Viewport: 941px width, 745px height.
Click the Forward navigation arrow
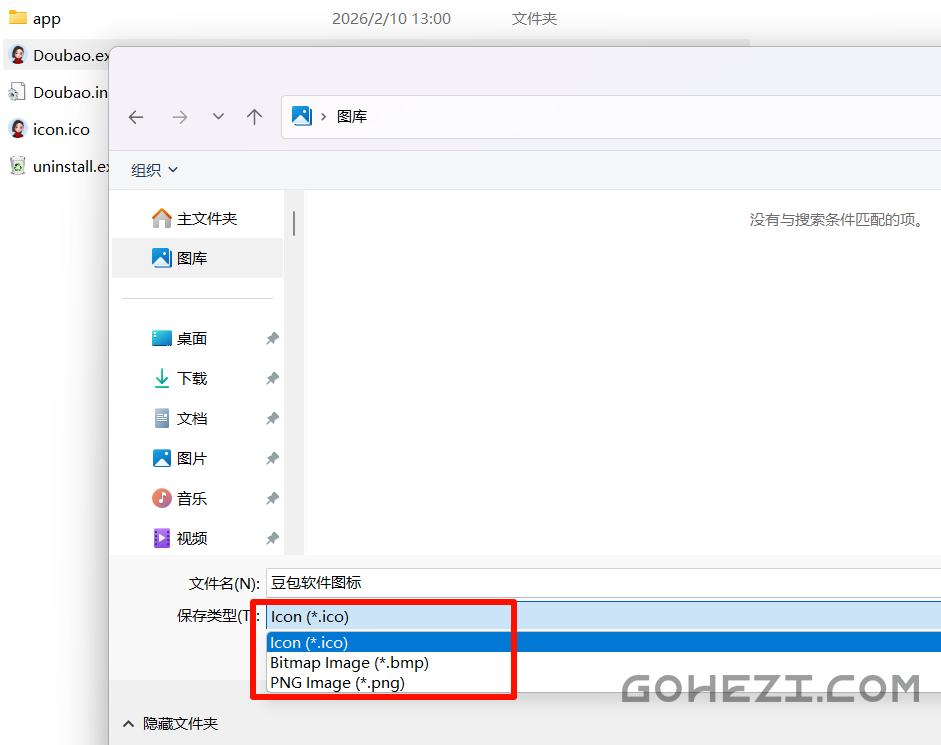point(180,117)
